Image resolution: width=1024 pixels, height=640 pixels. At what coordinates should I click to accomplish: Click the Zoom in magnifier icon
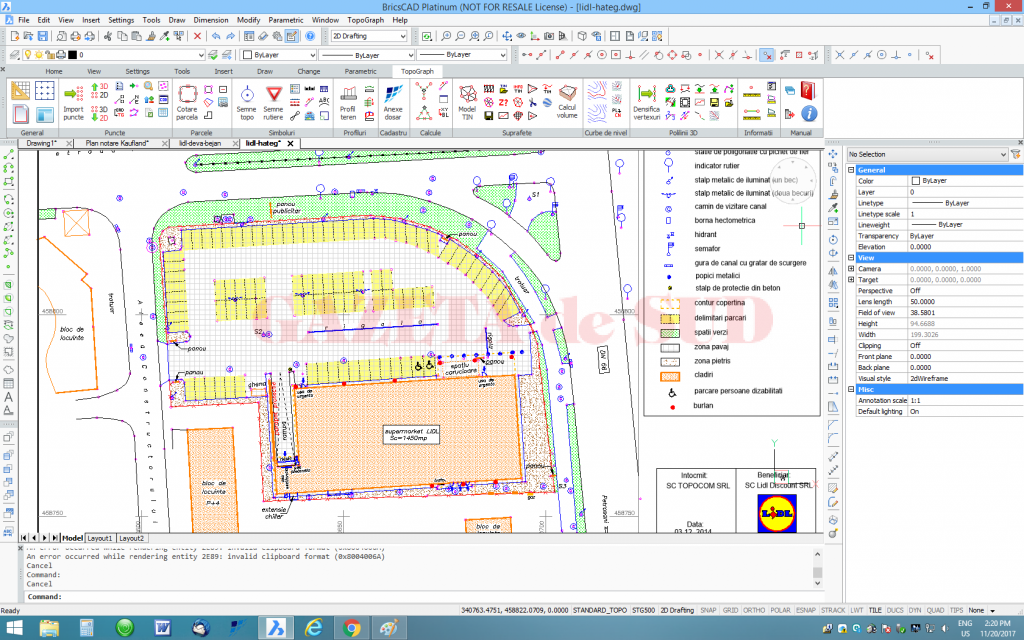coord(446,36)
